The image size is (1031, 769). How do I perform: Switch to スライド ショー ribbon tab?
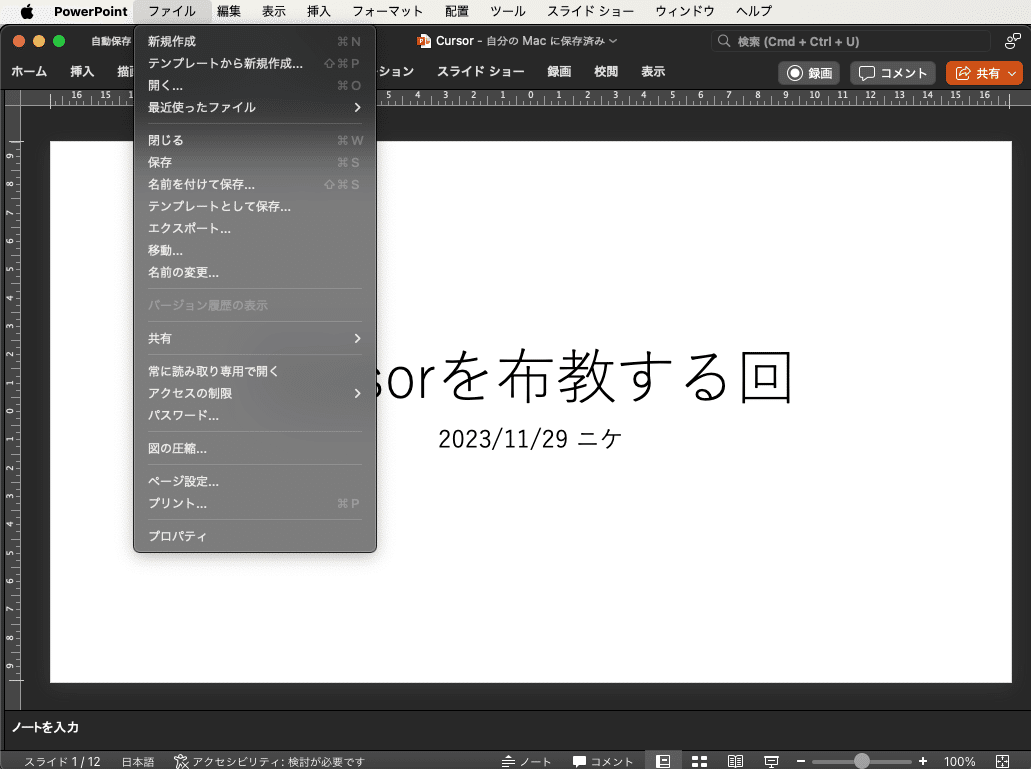481,72
